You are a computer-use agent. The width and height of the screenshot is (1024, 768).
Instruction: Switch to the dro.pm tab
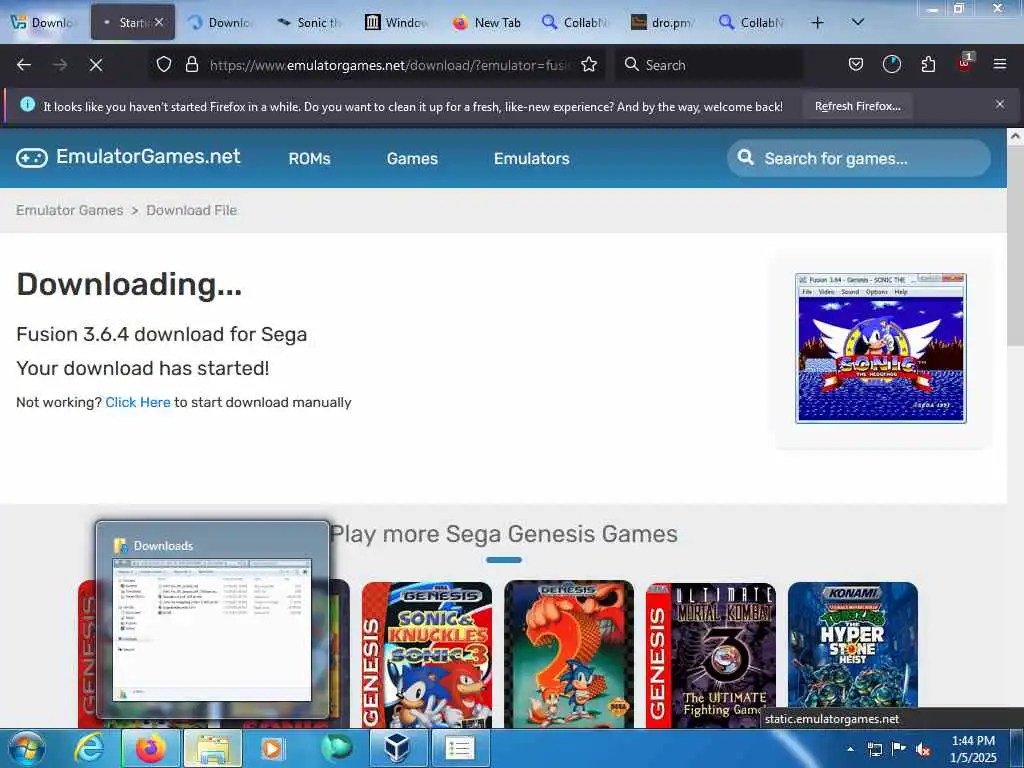662,23
